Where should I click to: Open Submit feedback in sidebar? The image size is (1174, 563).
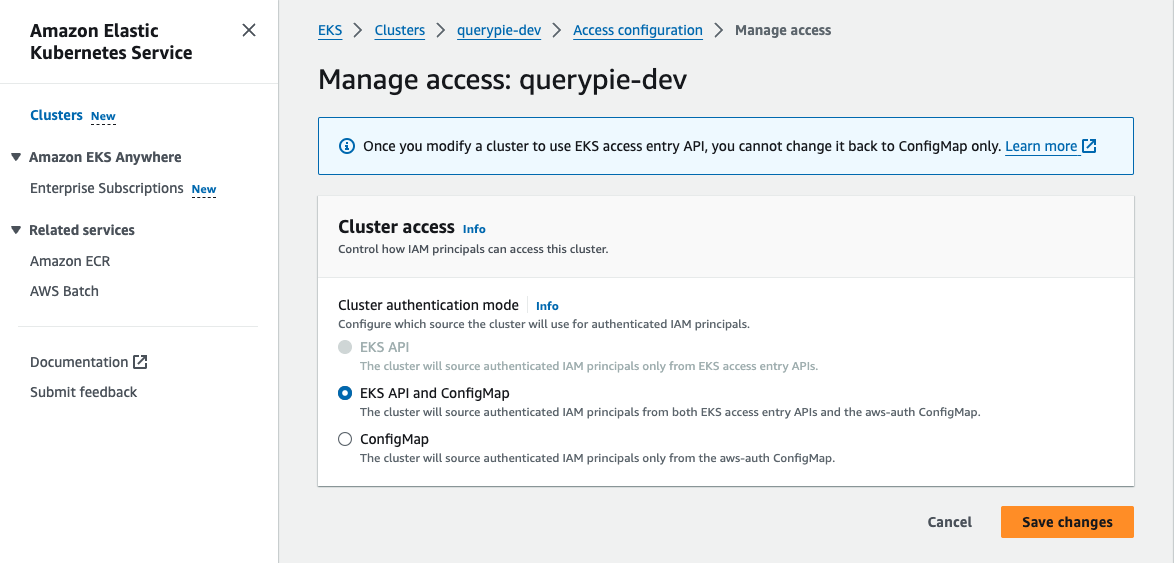[x=84, y=392]
